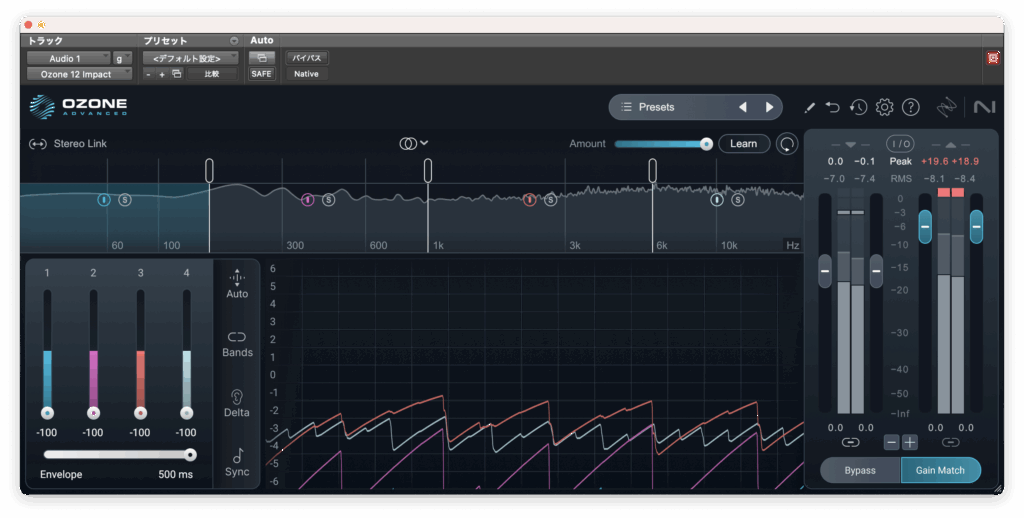Click the Learn button

pos(743,144)
